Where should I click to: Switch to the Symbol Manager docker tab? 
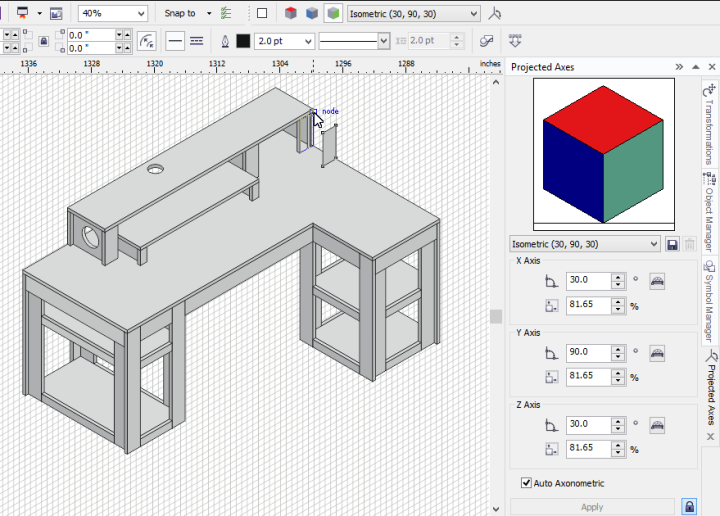point(709,301)
